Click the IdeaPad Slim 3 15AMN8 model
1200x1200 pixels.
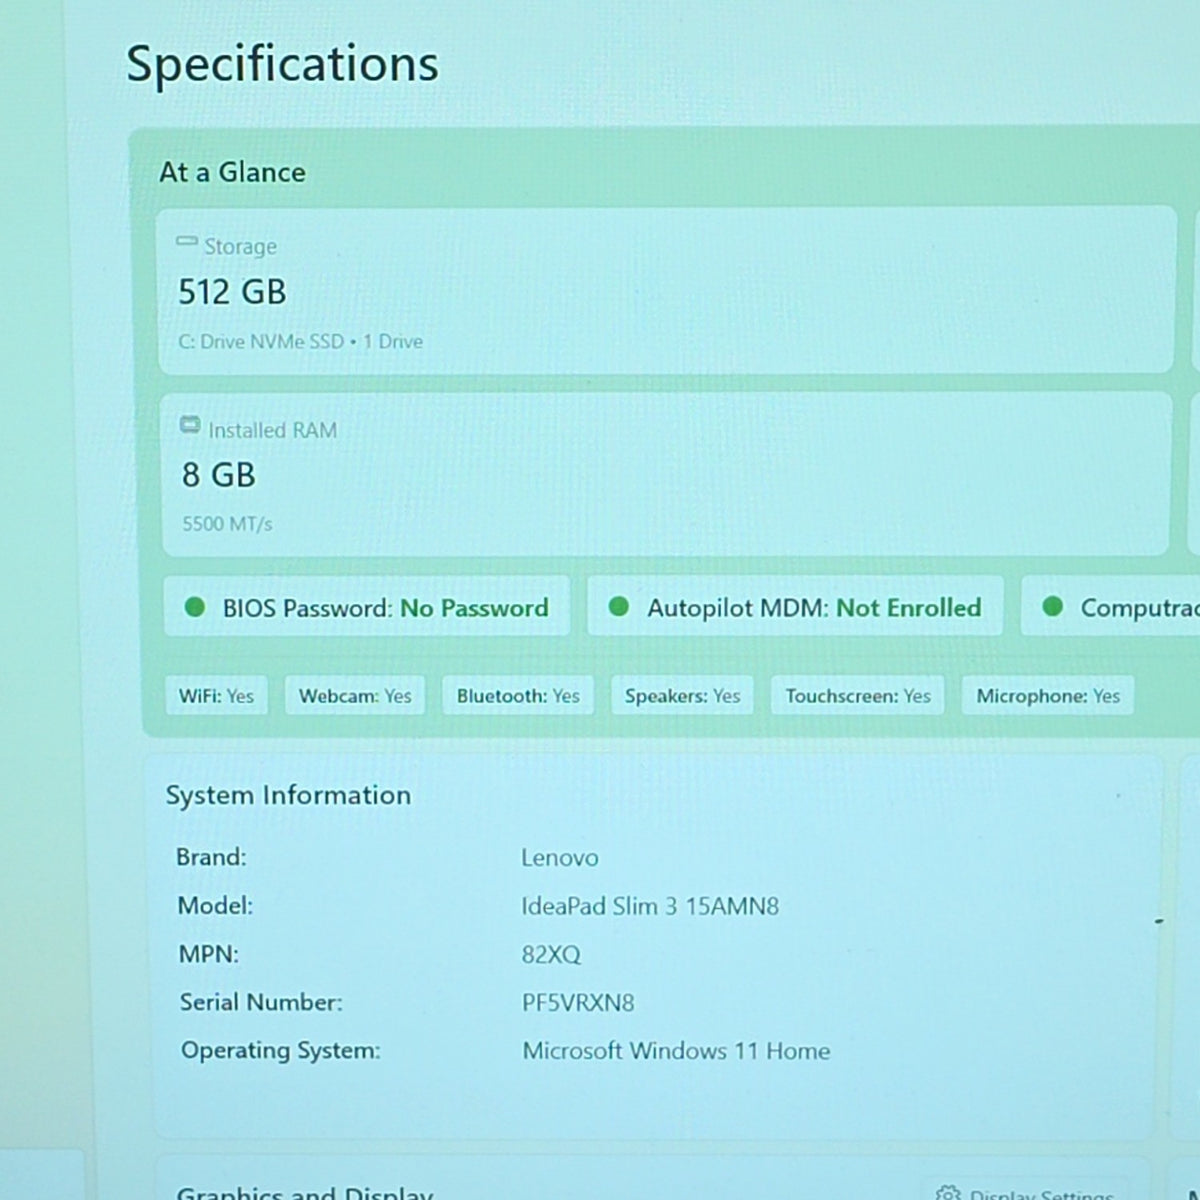pyautogui.click(x=650, y=906)
